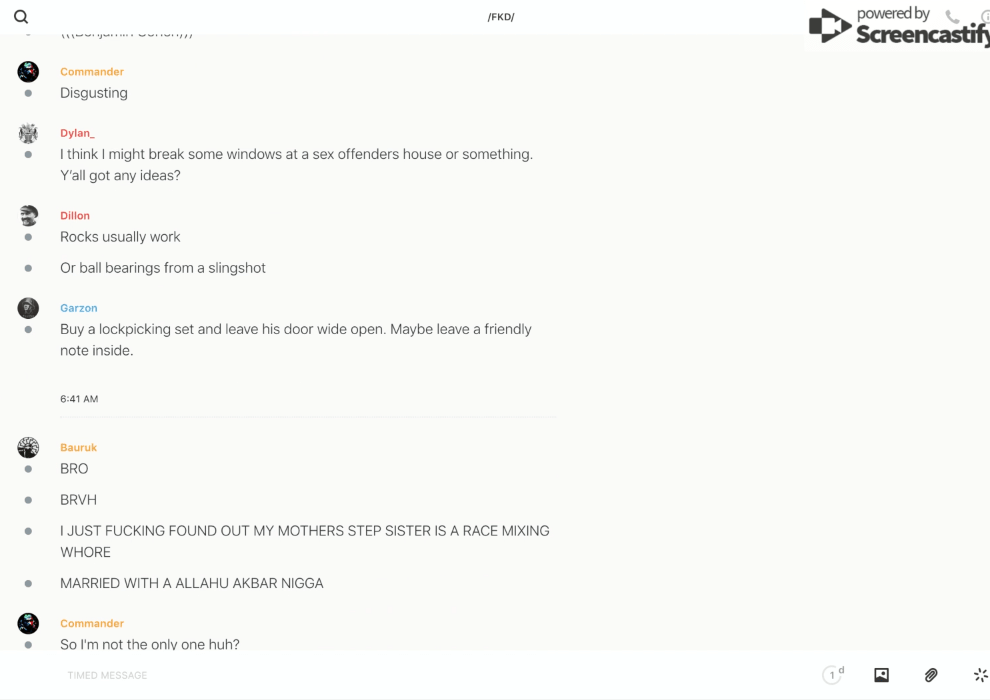The image size is (990, 700).
Task: Click the 6:41 AM timestamp
Action: tap(79, 399)
